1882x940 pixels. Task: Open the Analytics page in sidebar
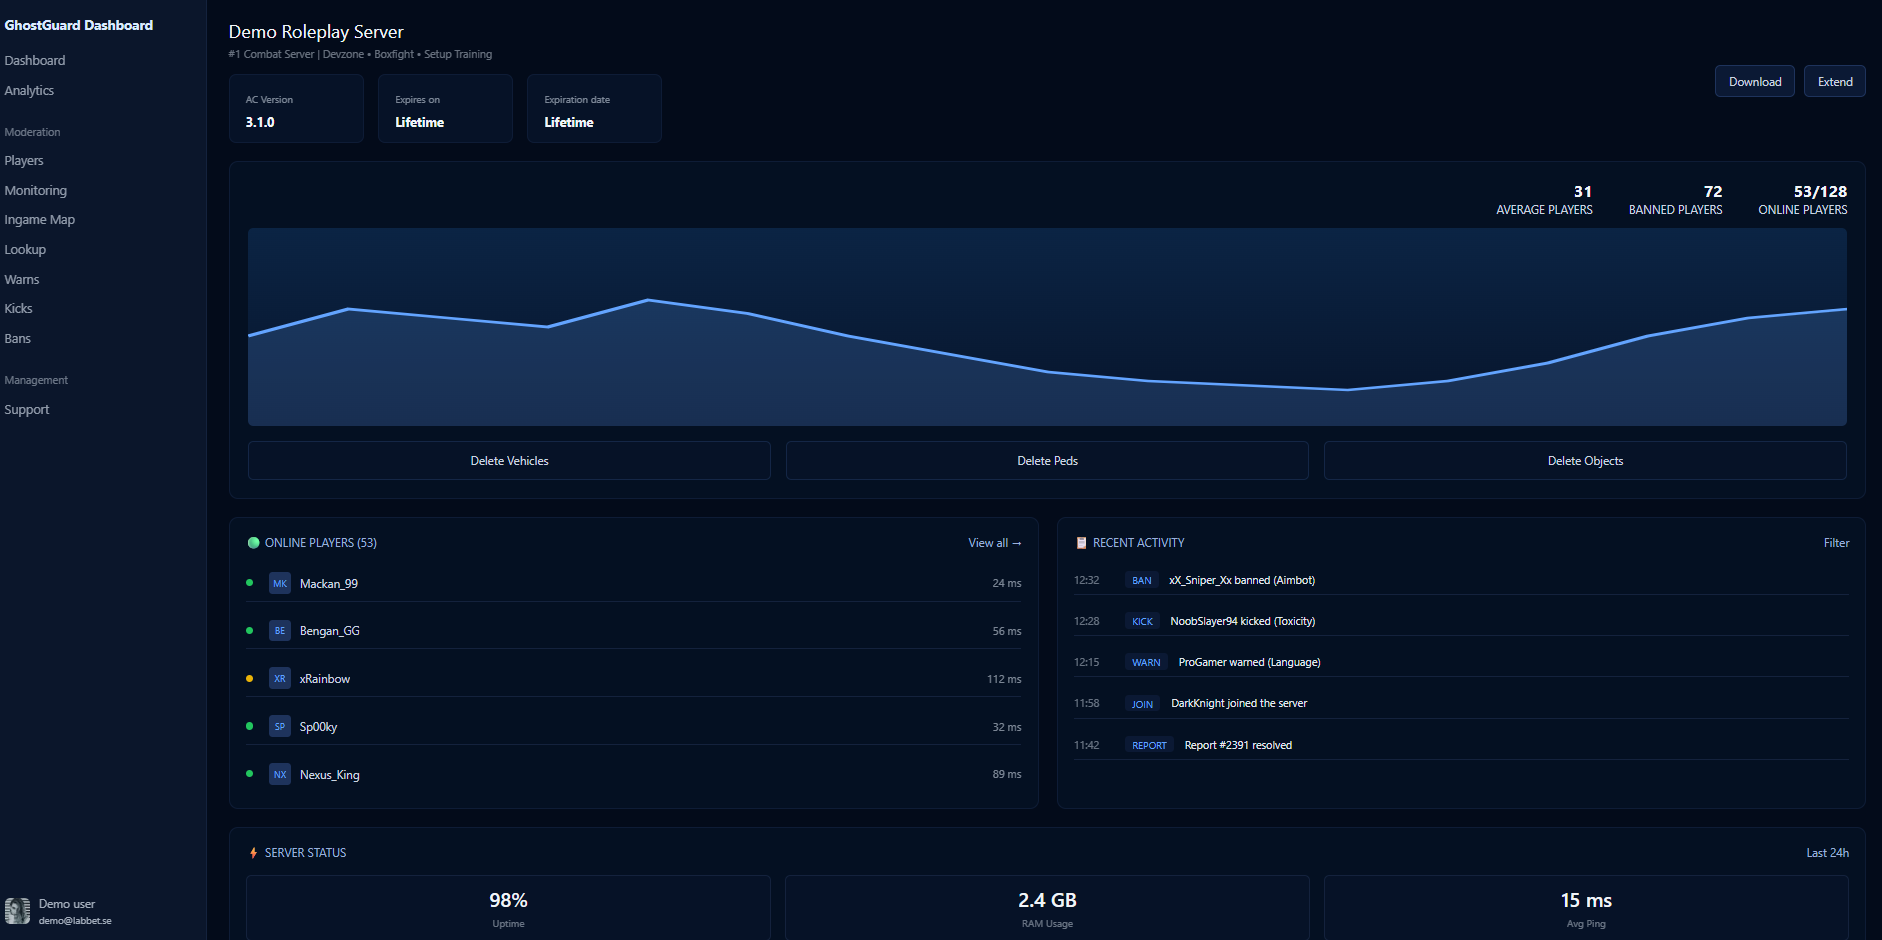coord(29,91)
